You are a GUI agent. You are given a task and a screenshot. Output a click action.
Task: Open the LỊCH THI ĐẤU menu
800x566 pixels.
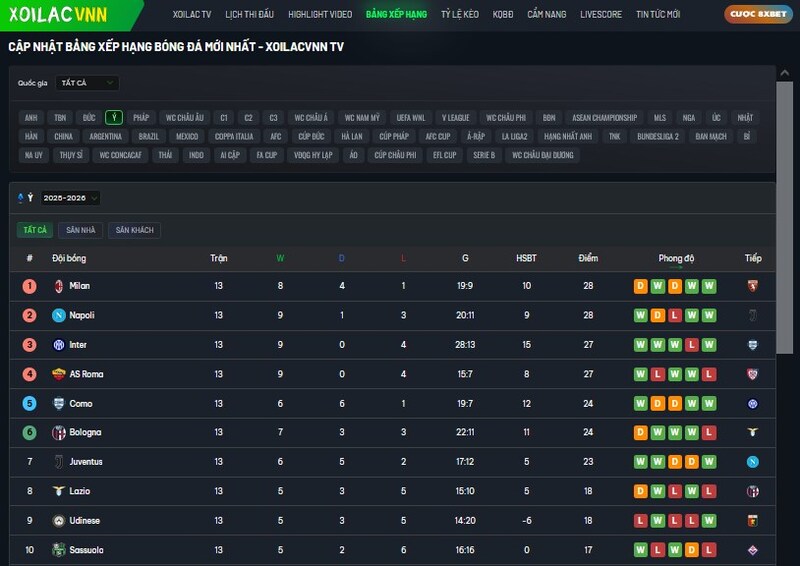(x=249, y=15)
